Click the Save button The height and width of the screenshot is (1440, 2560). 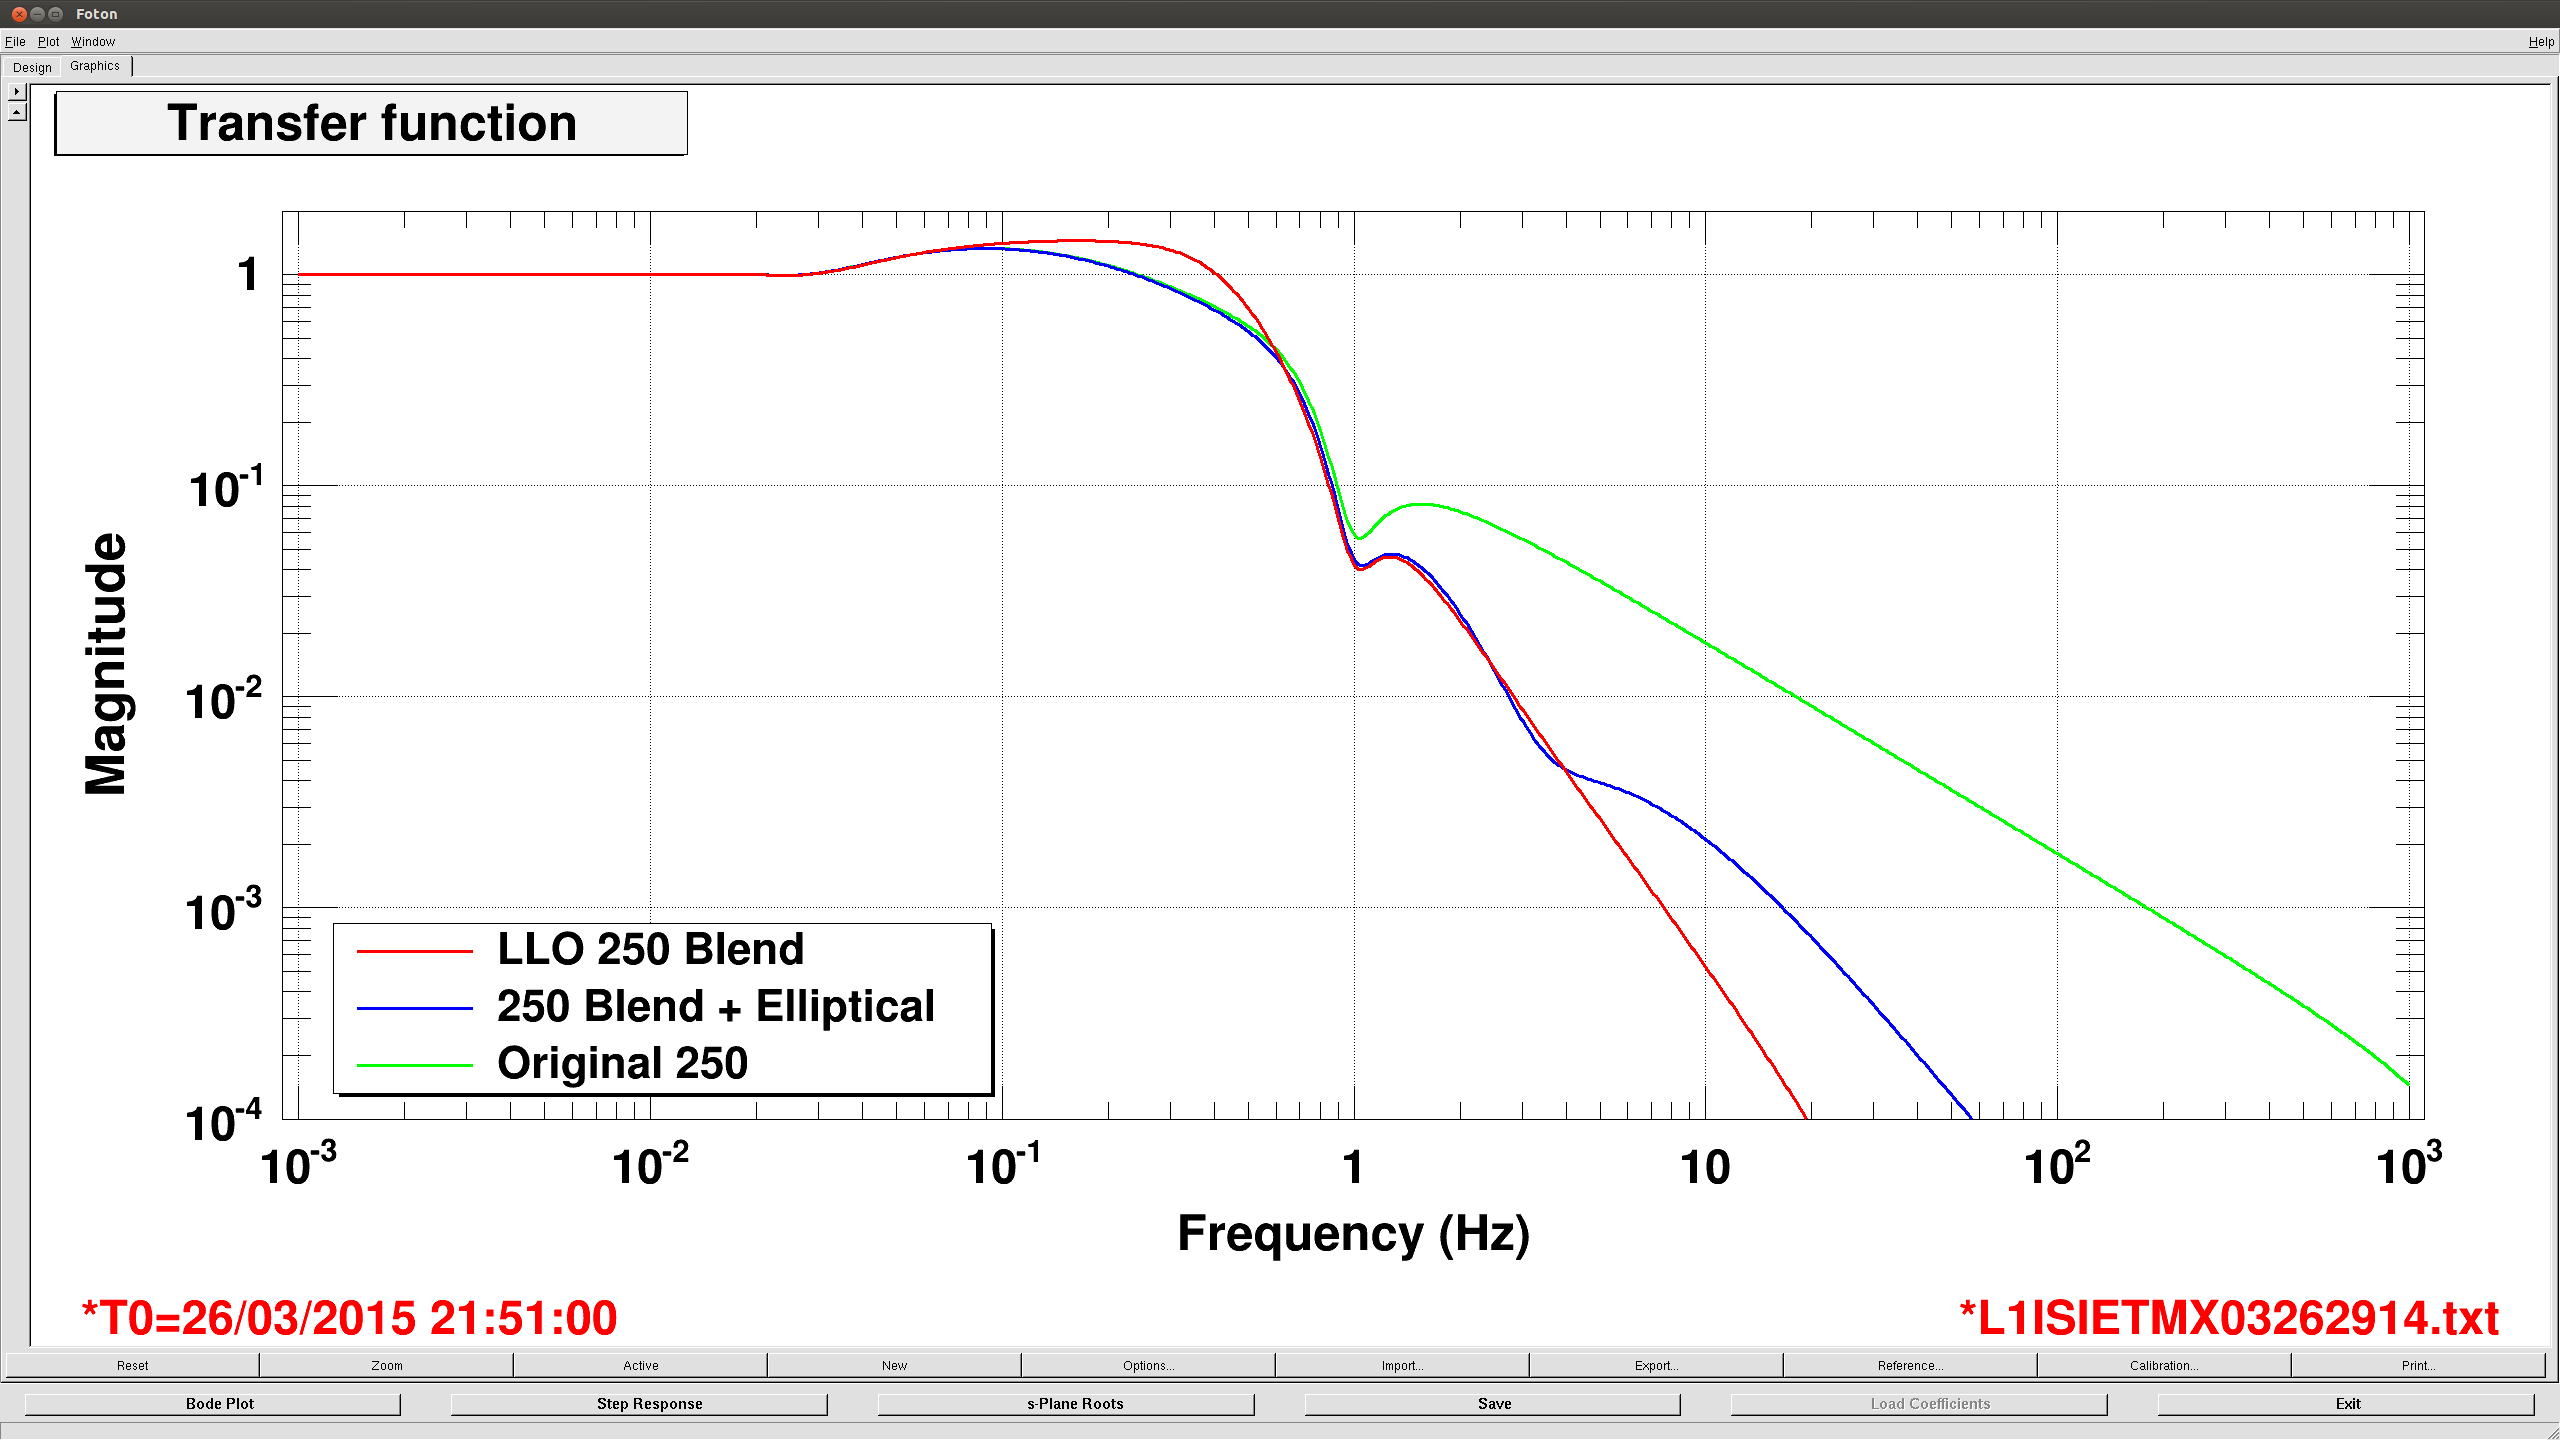coord(1493,1404)
